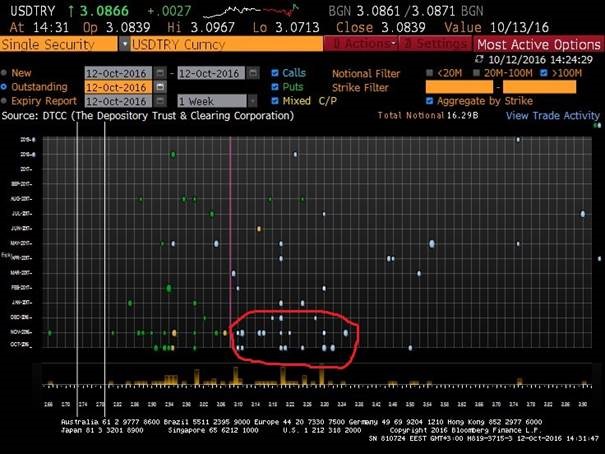
Task: Select the New radio button
Action: pyautogui.click(x=4, y=73)
